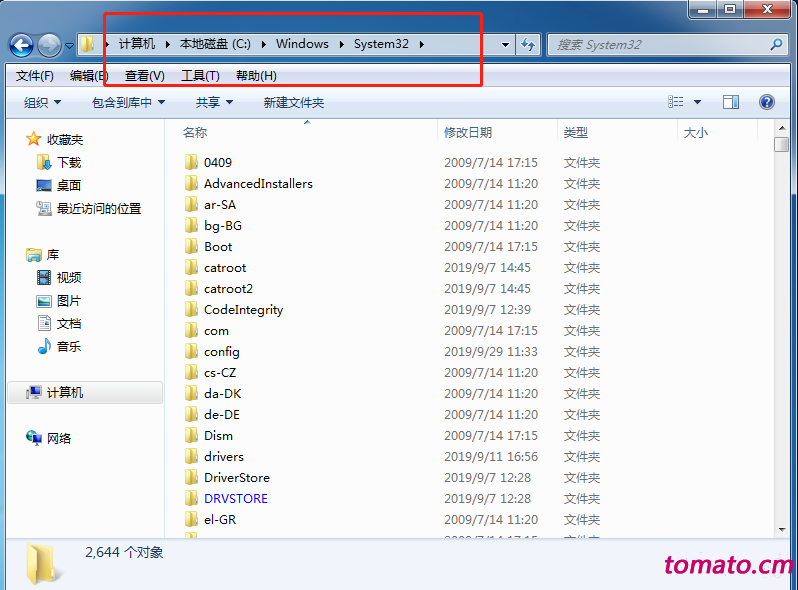
Task: Click the cs-CZ folder name
Action: [x=220, y=373]
